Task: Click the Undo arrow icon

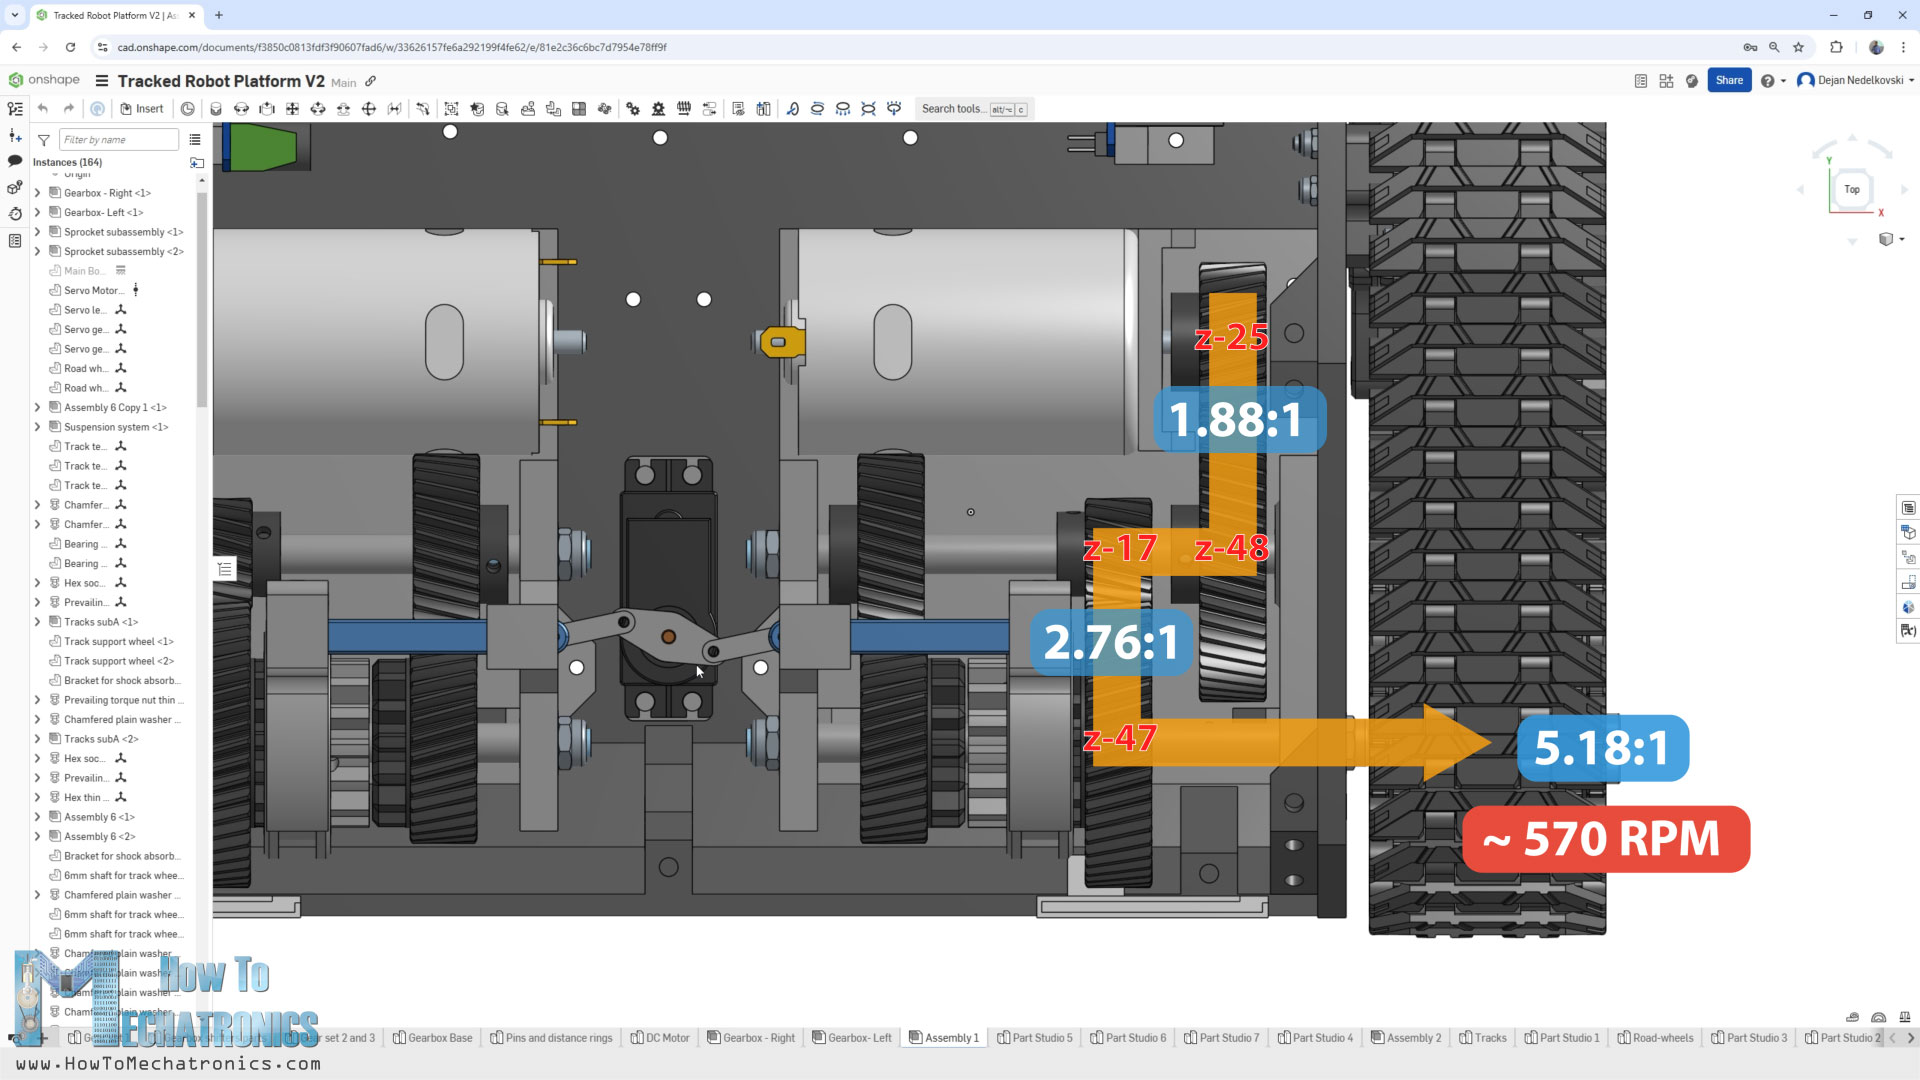Action: coord(43,109)
